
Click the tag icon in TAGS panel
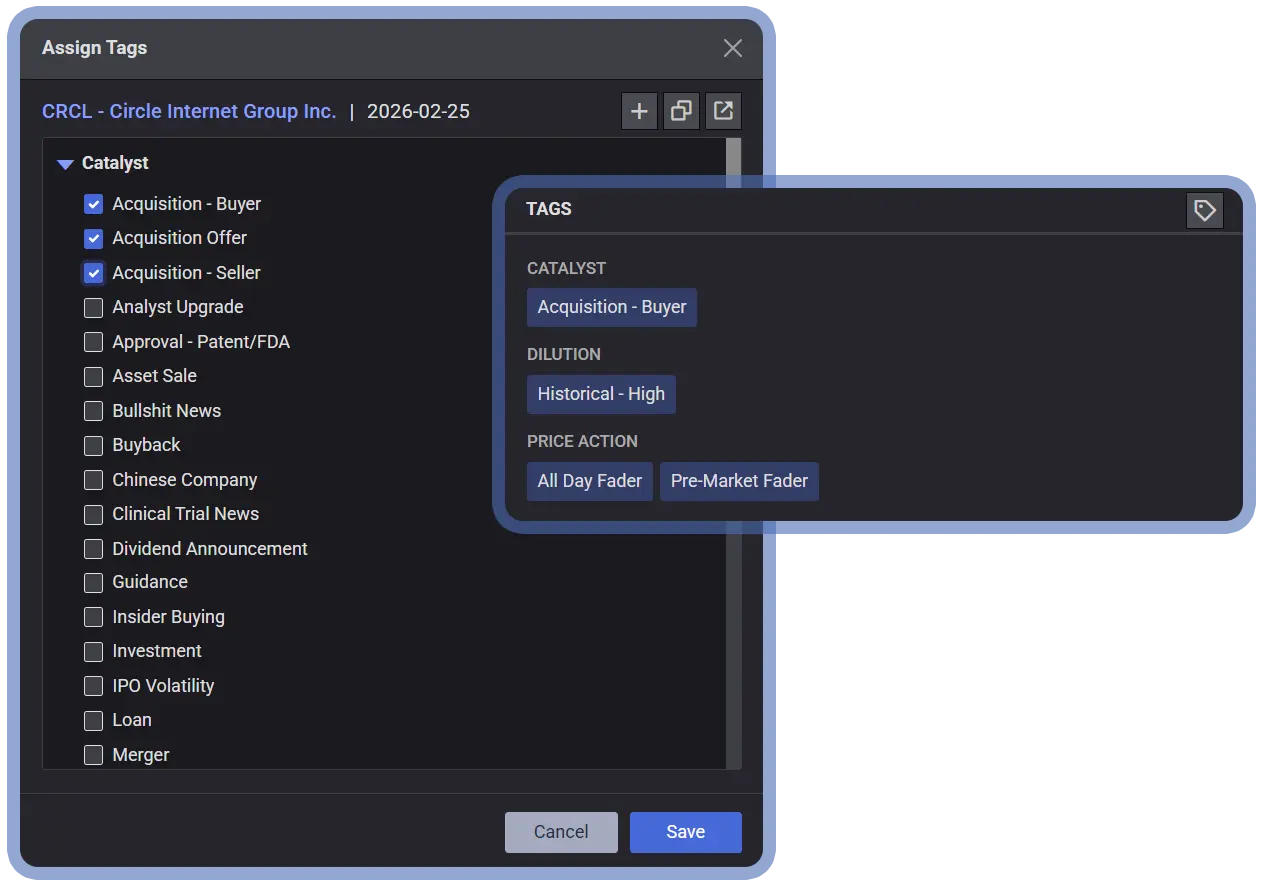coord(1204,210)
